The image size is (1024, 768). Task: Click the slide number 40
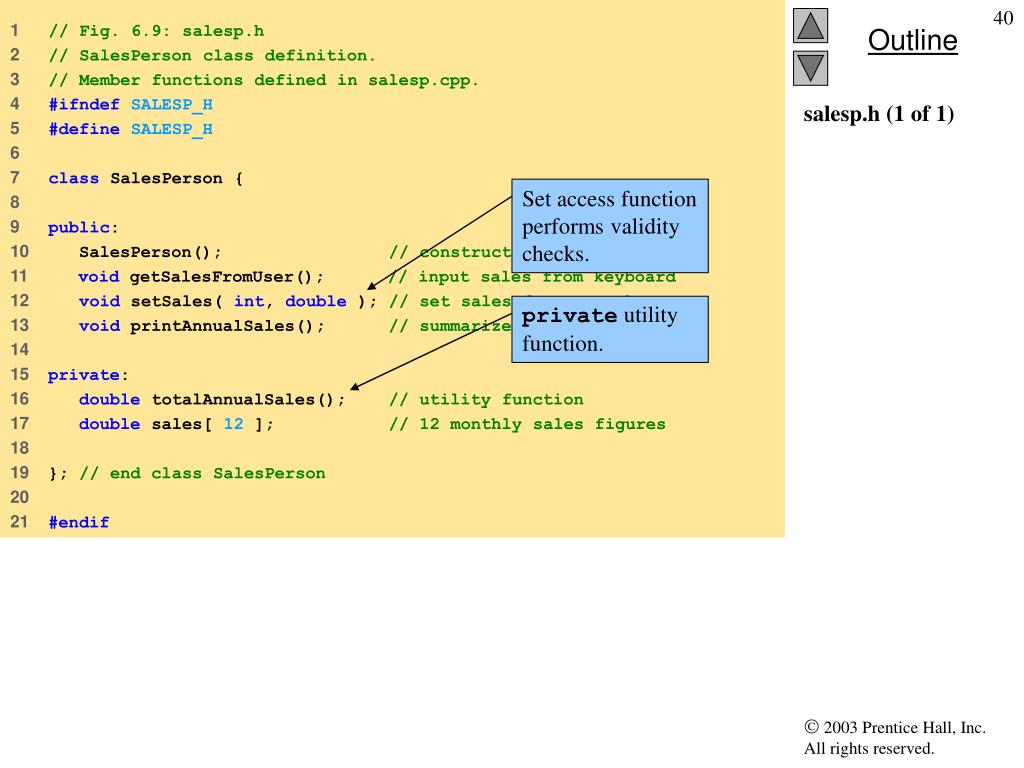point(1003,18)
